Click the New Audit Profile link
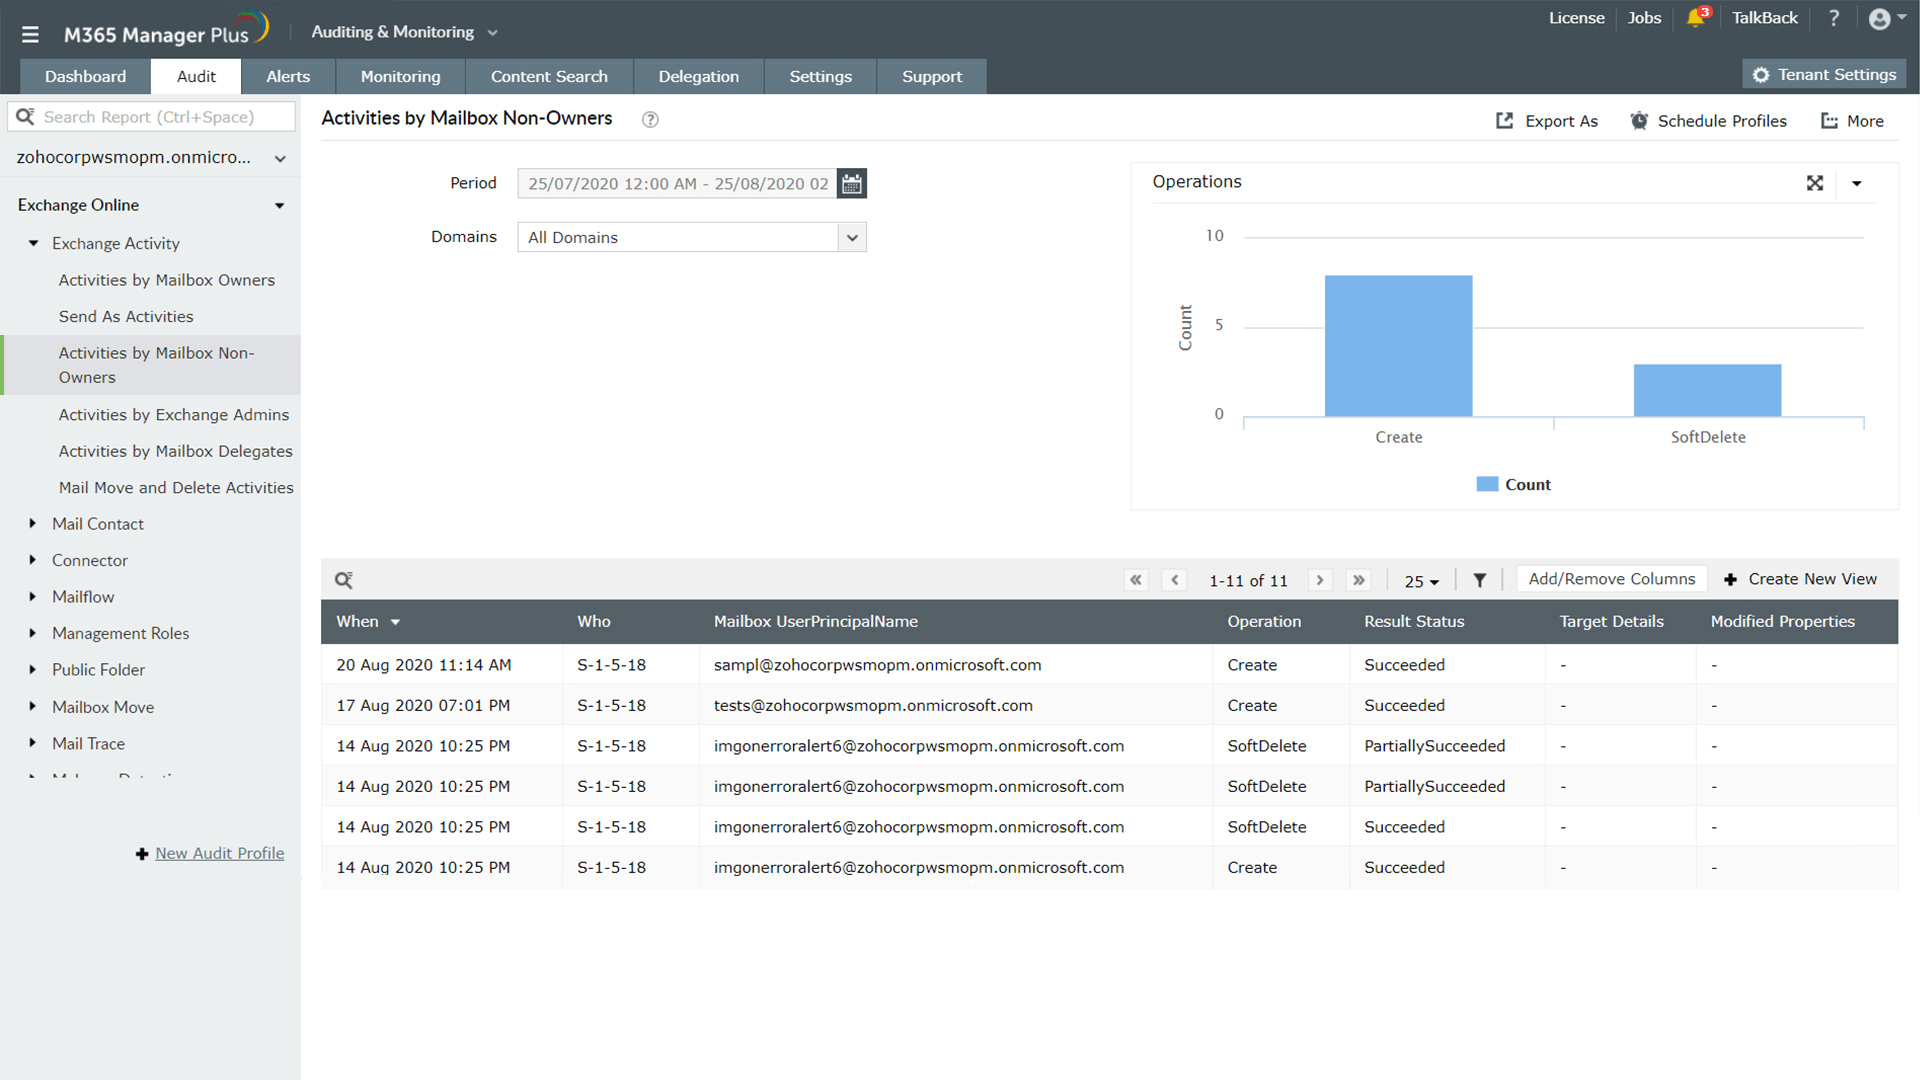The height and width of the screenshot is (1080, 1920). coord(219,853)
